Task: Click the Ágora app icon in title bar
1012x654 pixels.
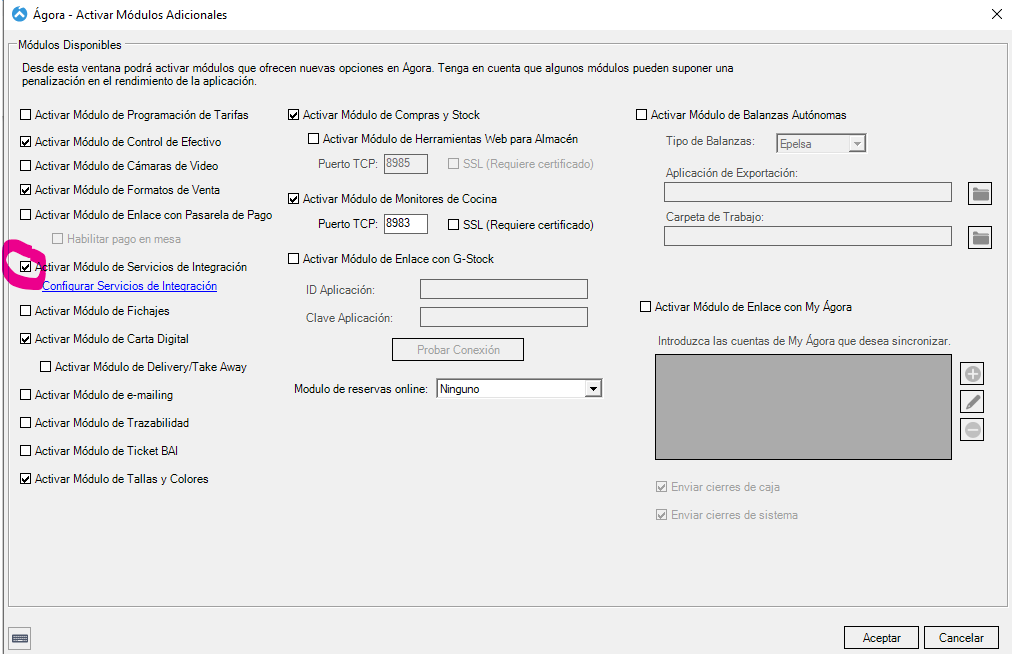Action: (x=20, y=14)
